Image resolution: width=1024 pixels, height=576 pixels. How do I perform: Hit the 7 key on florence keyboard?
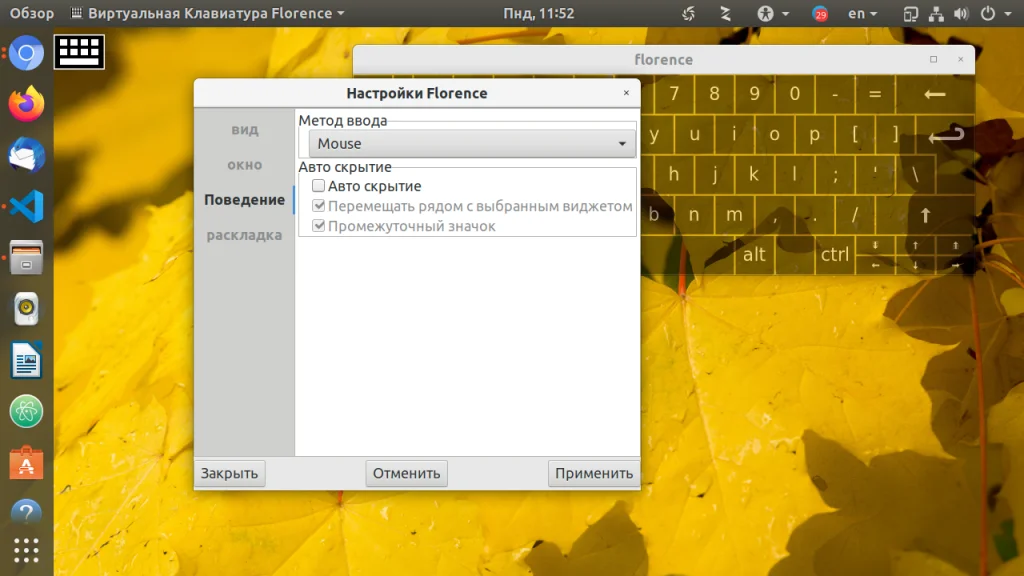pyautogui.click(x=674, y=94)
